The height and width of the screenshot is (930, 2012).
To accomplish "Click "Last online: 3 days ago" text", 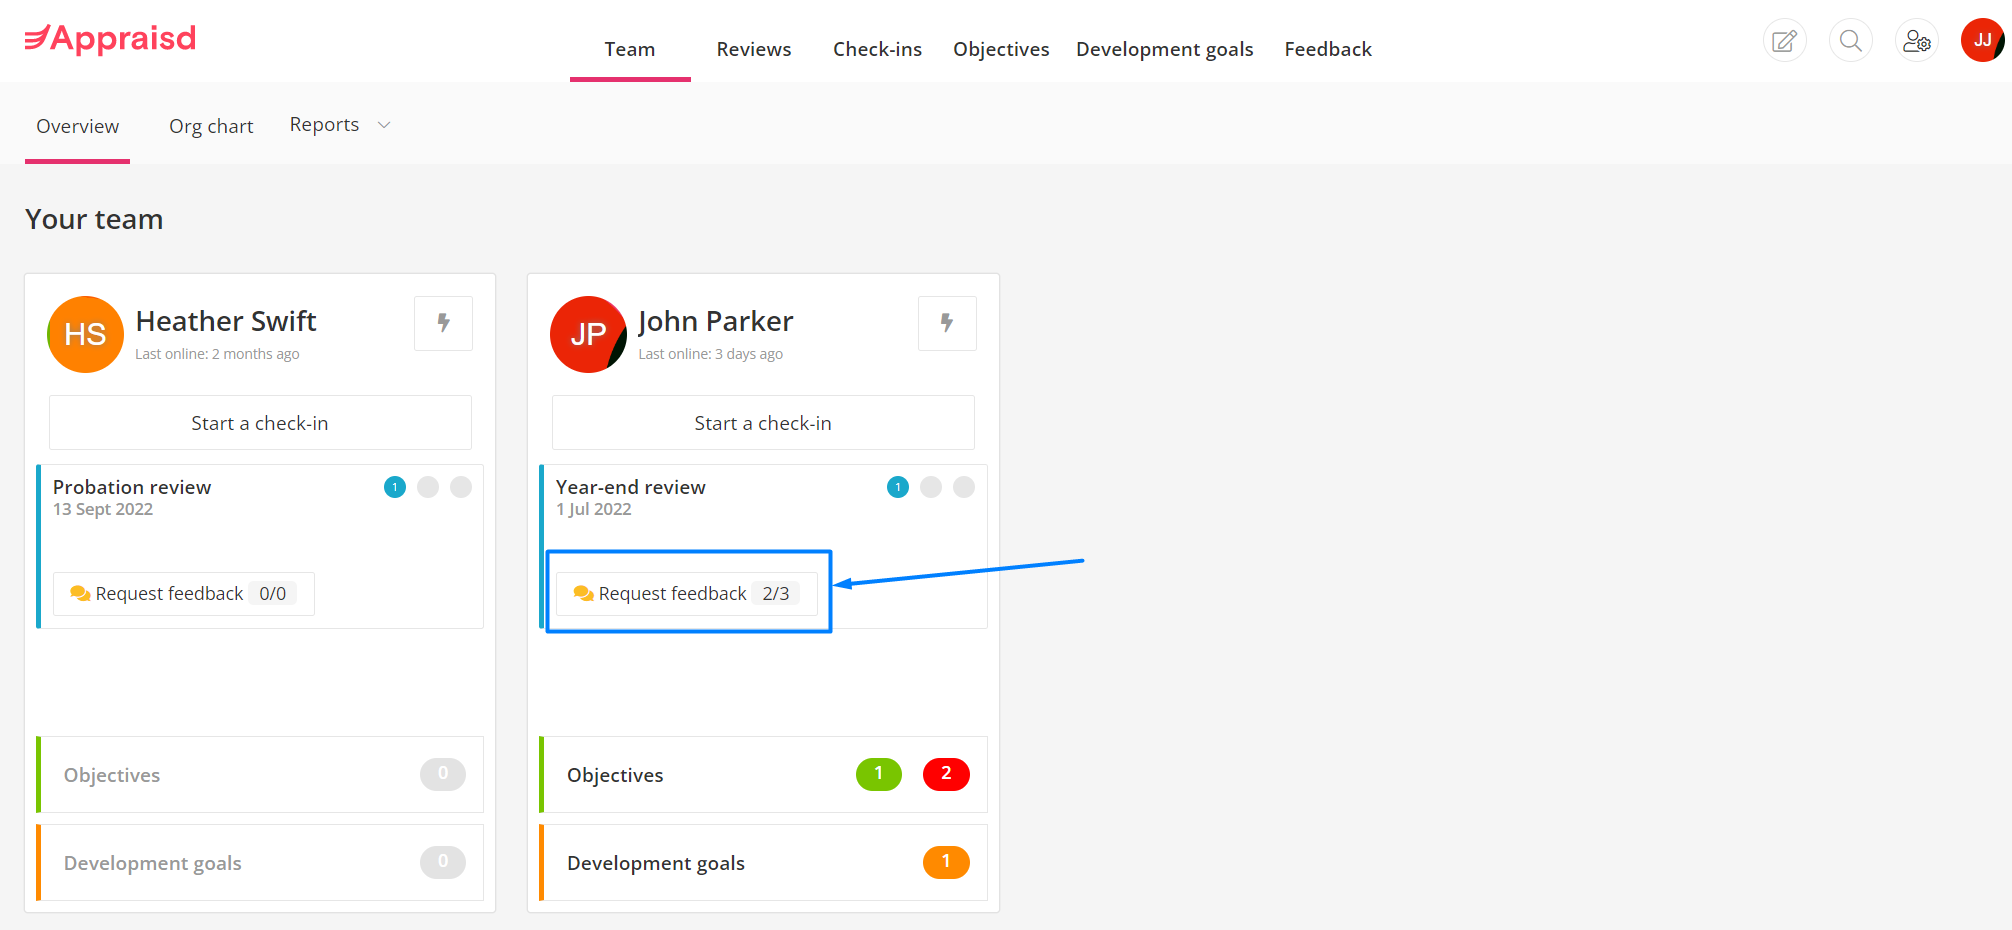I will click(x=711, y=354).
